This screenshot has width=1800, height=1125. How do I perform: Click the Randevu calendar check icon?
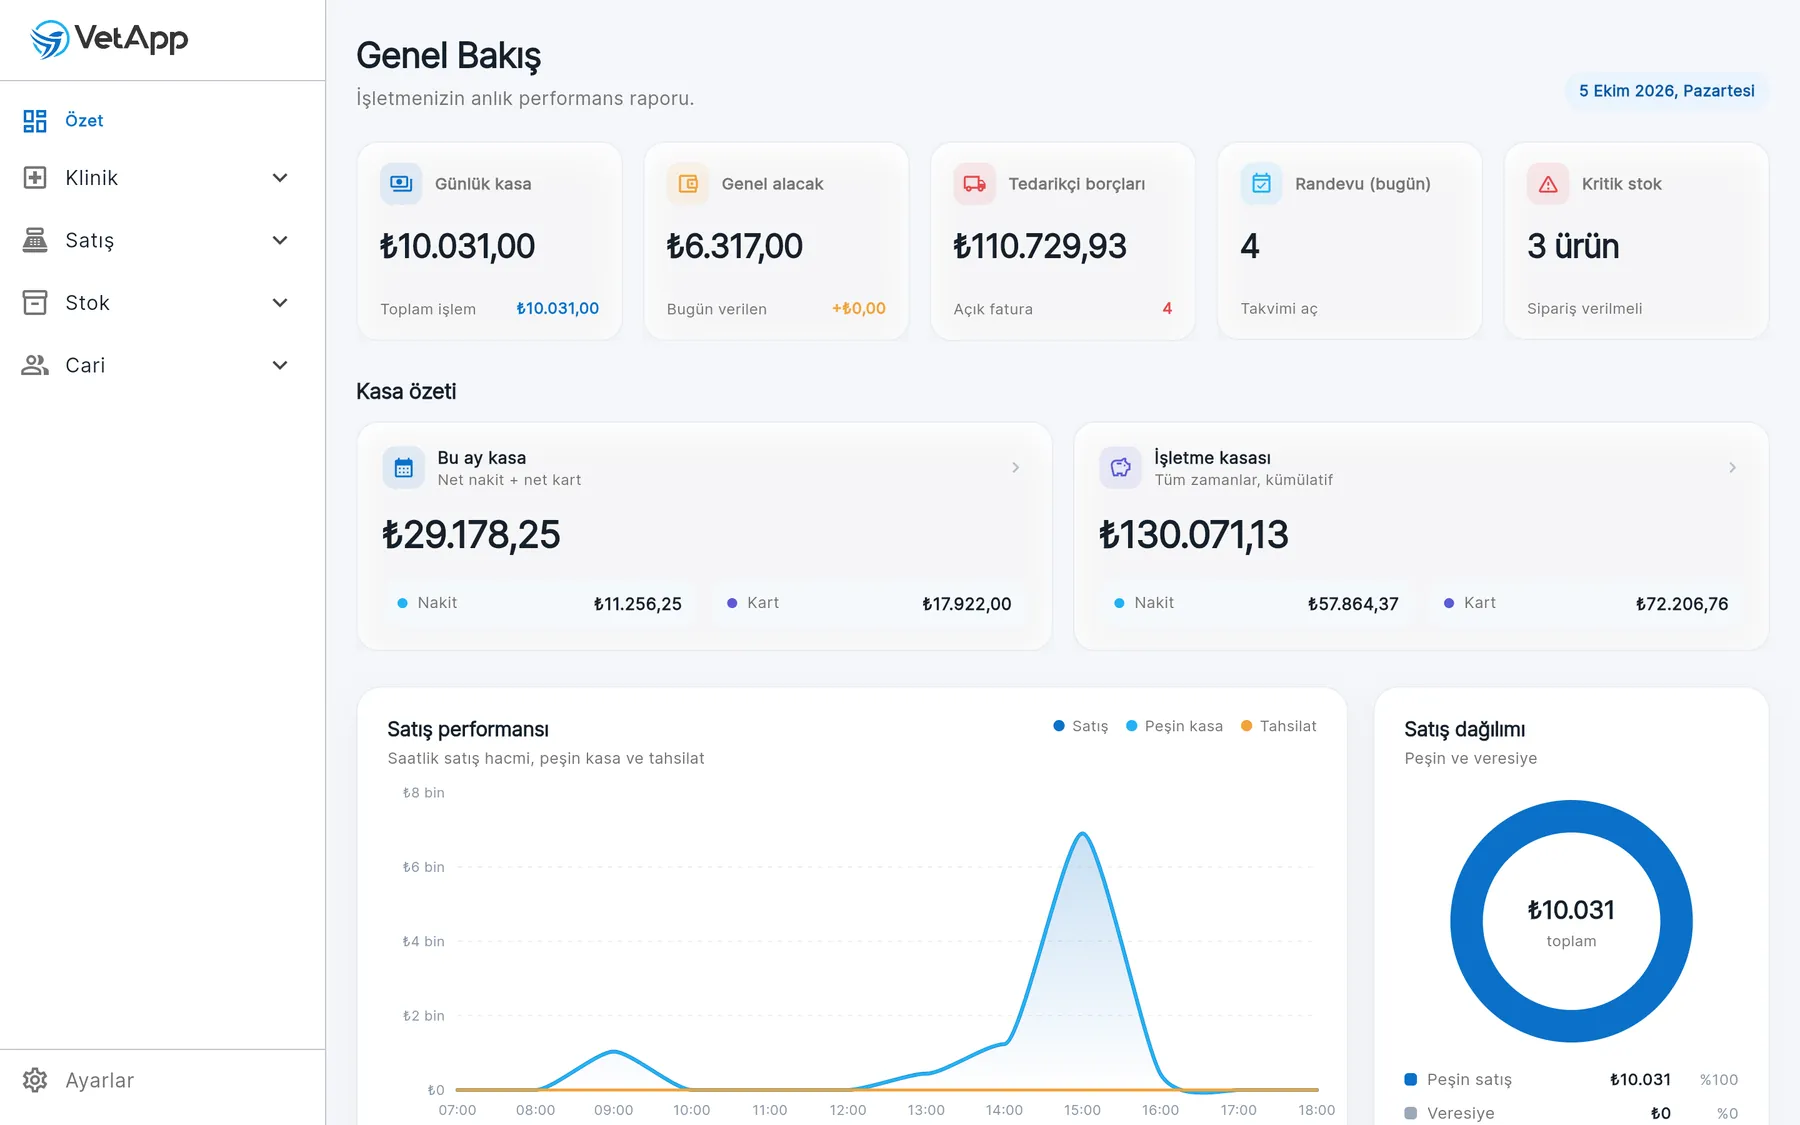click(x=1261, y=184)
